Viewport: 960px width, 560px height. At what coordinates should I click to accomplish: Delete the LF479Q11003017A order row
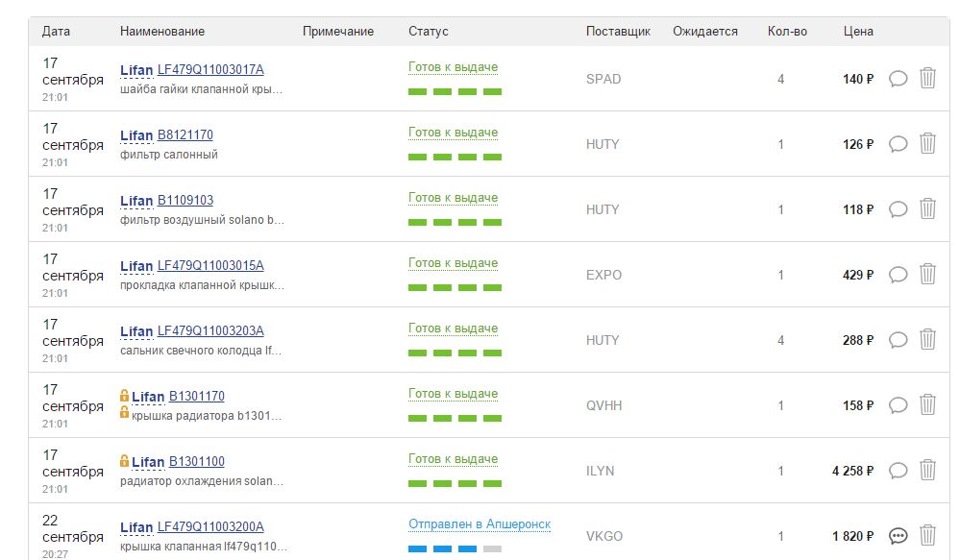click(928, 78)
